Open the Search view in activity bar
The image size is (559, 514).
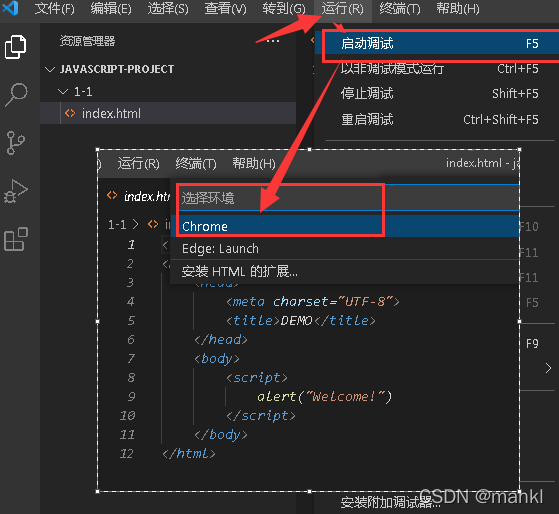tap(16, 94)
